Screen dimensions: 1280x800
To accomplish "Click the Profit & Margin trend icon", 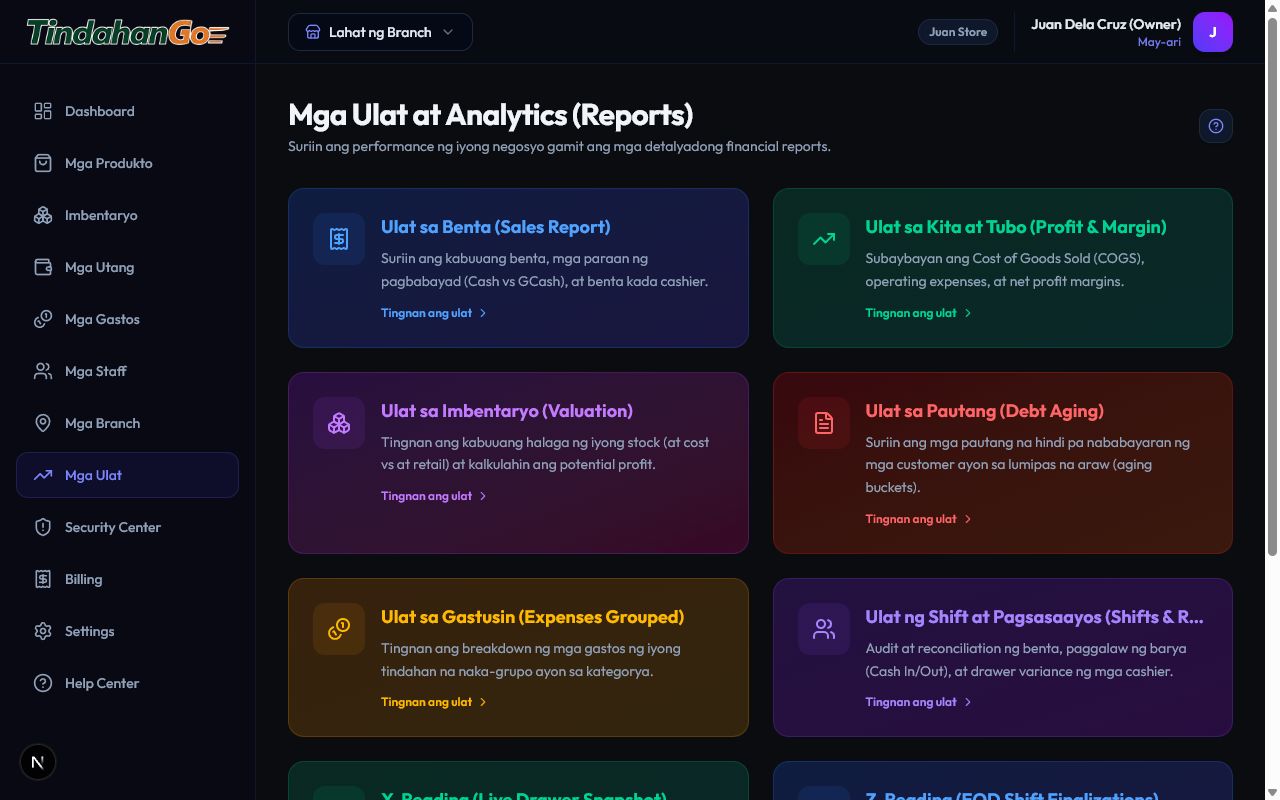I will point(824,239).
